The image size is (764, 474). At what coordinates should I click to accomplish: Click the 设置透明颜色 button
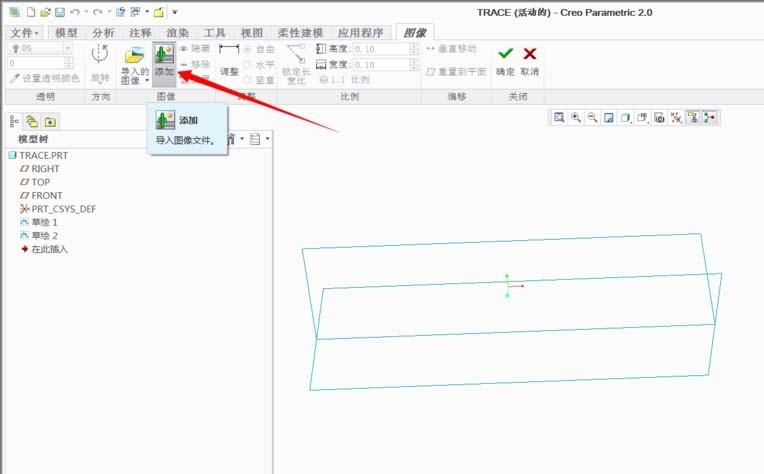coord(43,78)
